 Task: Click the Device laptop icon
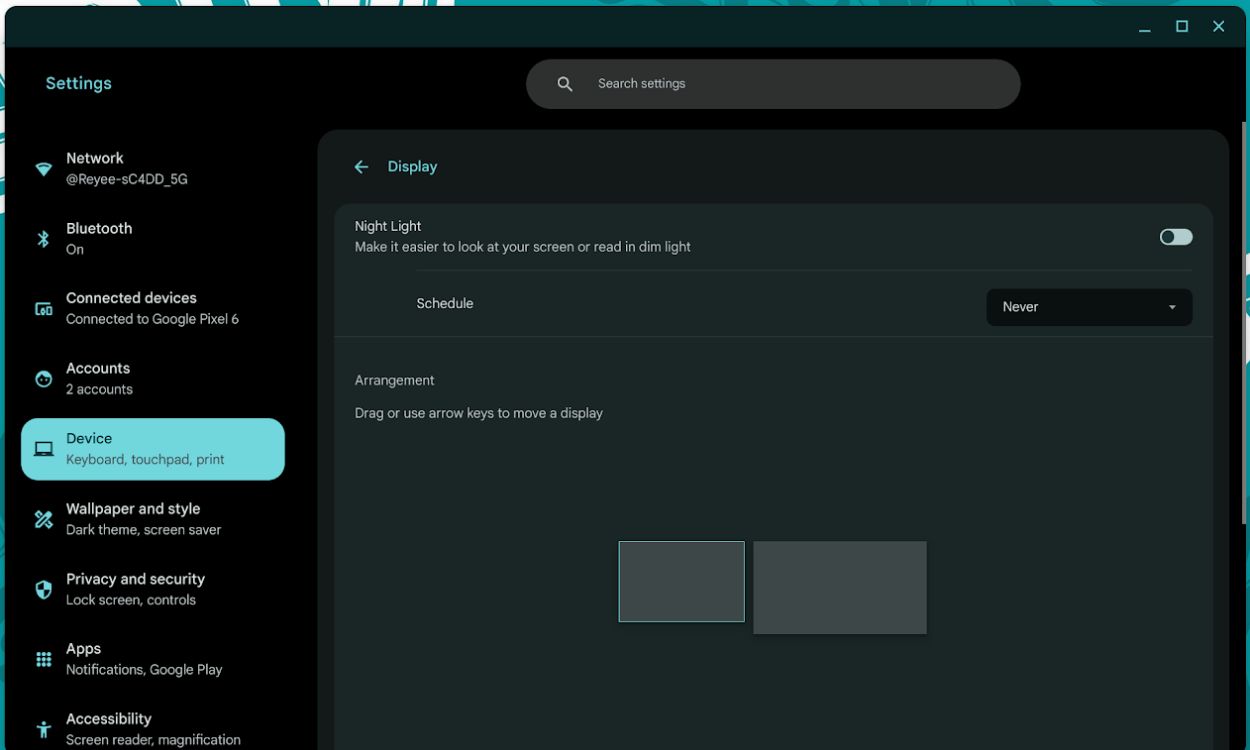pyautogui.click(x=43, y=448)
